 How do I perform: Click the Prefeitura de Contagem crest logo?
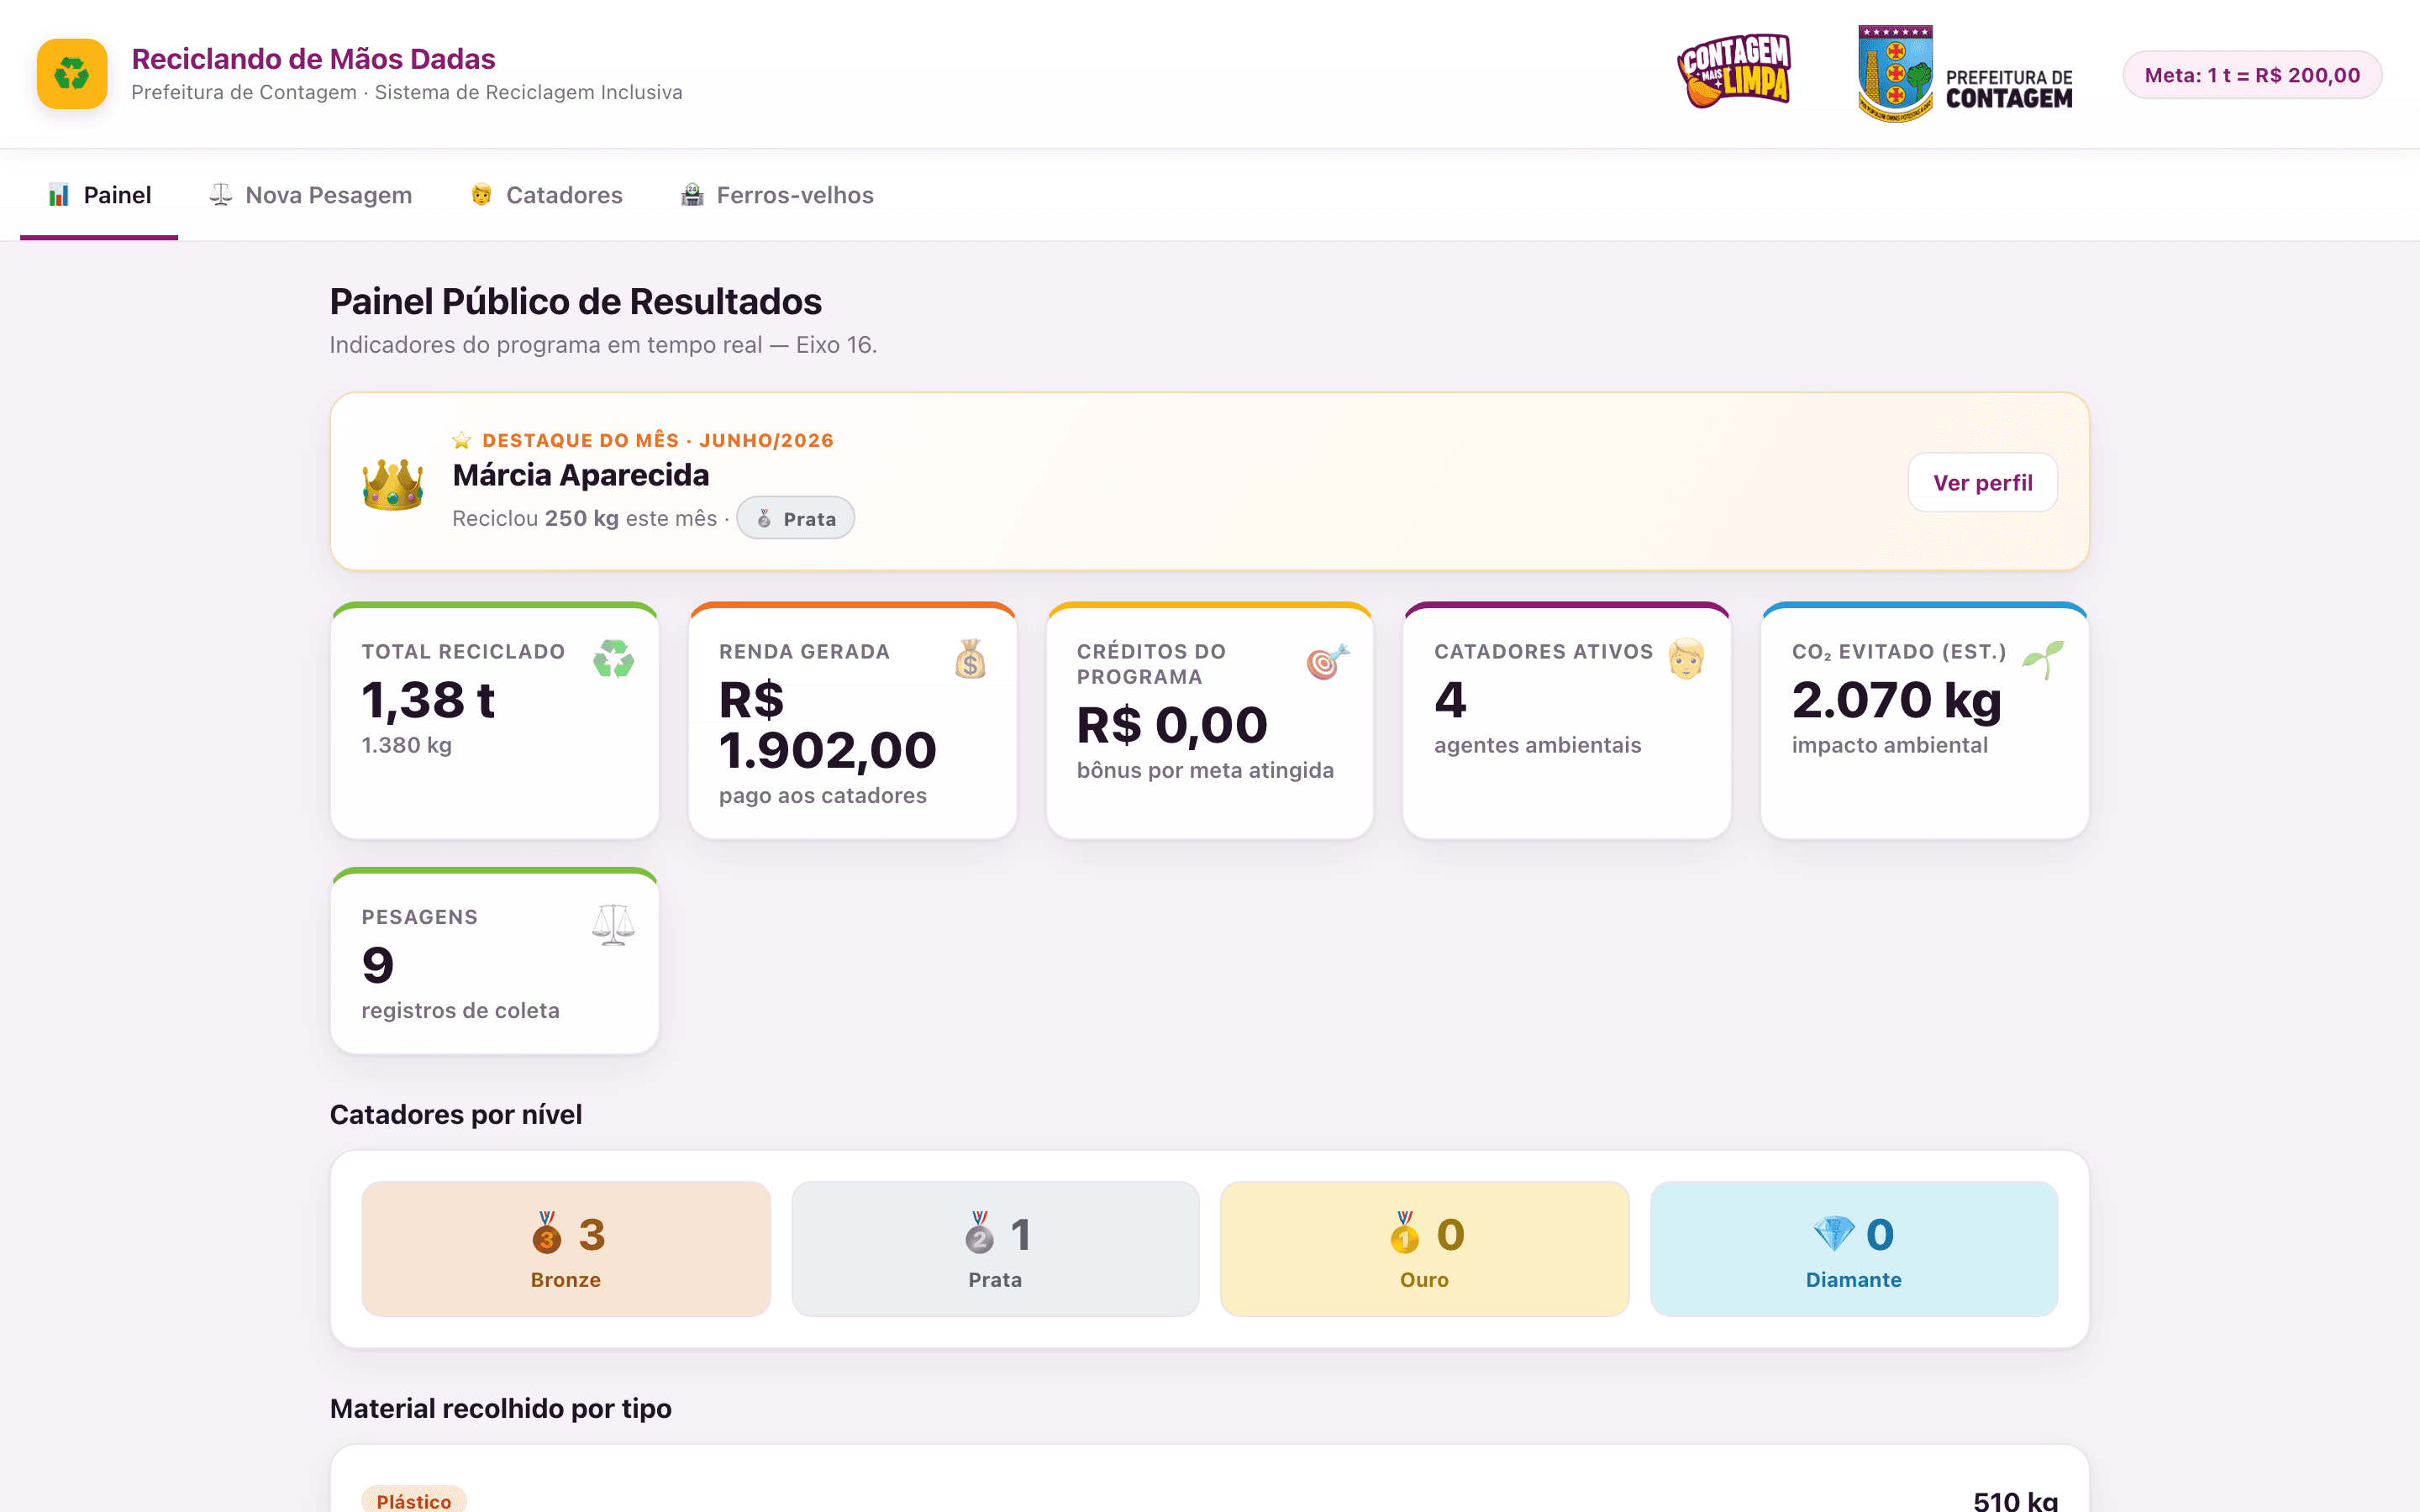(1964, 74)
